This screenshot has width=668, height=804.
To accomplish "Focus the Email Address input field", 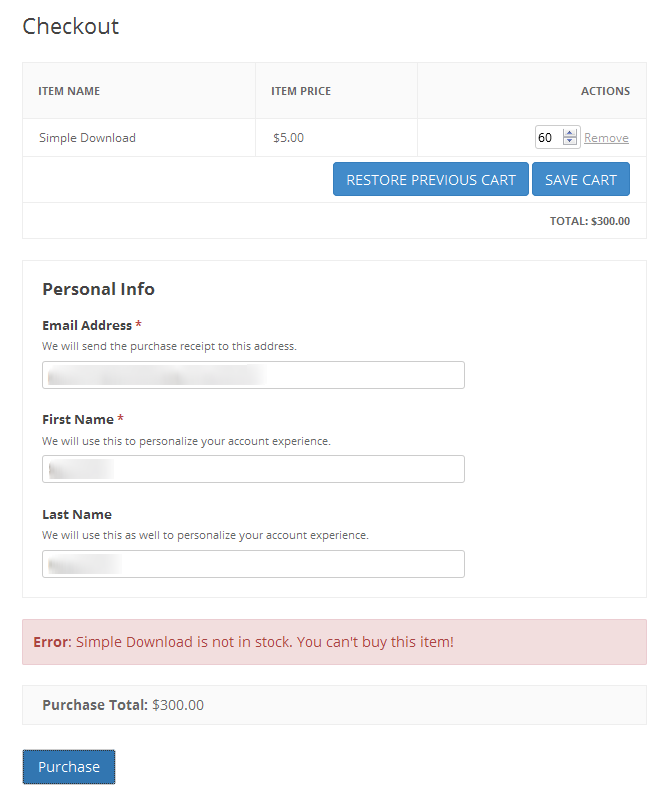I will pos(253,375).
